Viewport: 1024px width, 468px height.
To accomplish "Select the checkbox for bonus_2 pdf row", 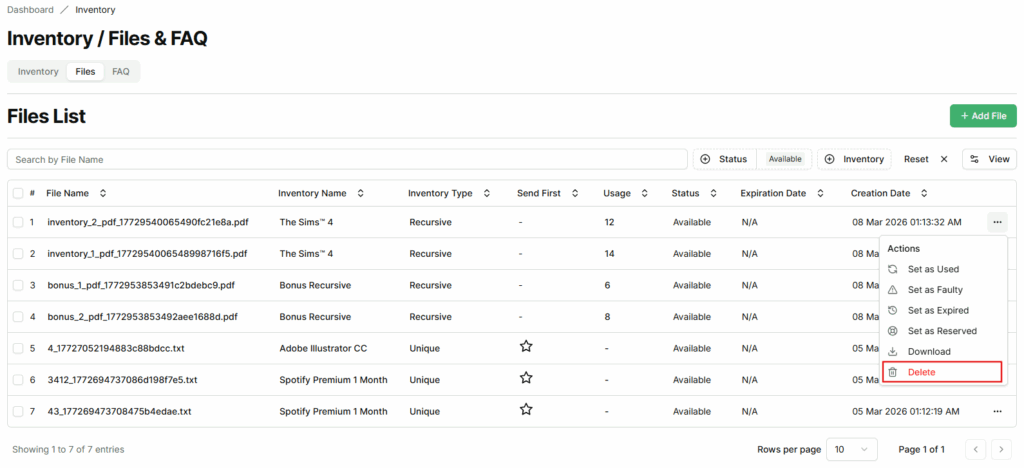I will point(17,317).
